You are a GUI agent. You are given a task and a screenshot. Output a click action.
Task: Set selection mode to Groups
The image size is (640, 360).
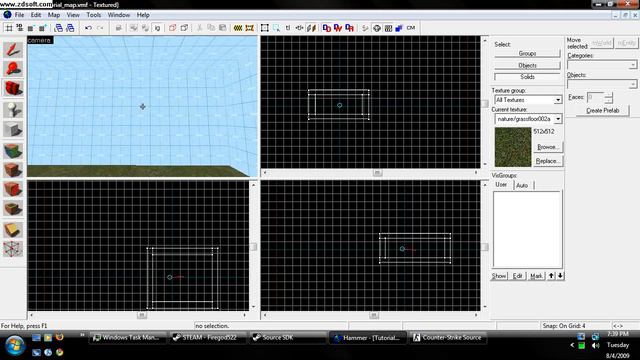tap(527, 53)
